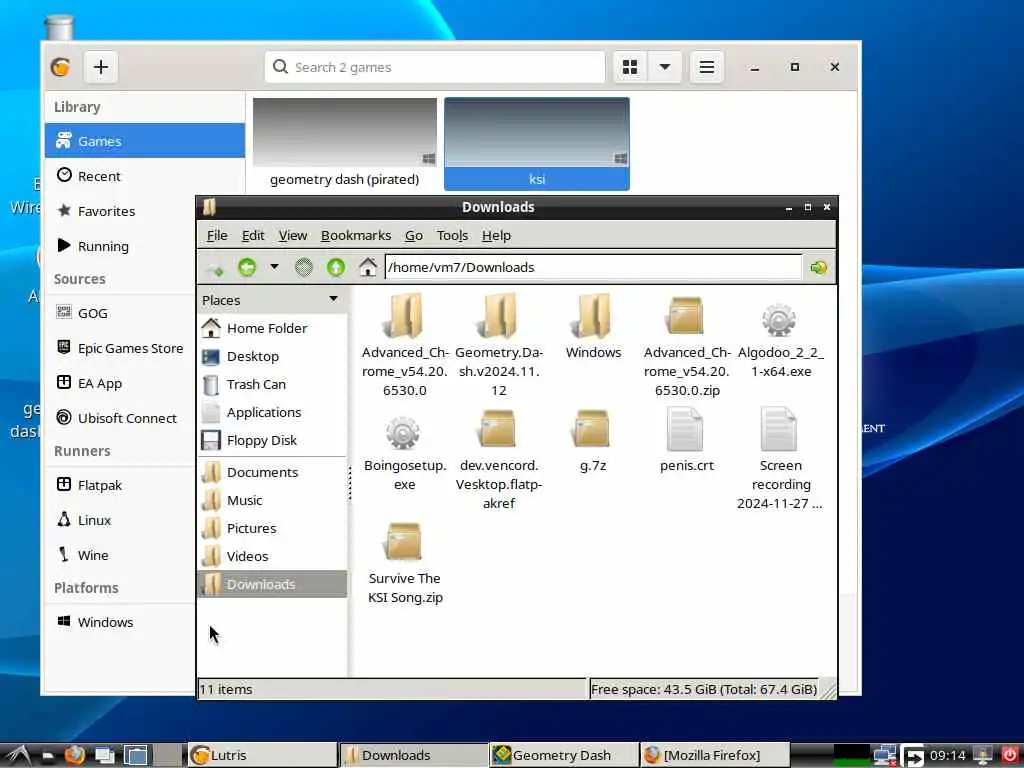
Task: Choose the Wine runner
Action: [121, 555]
